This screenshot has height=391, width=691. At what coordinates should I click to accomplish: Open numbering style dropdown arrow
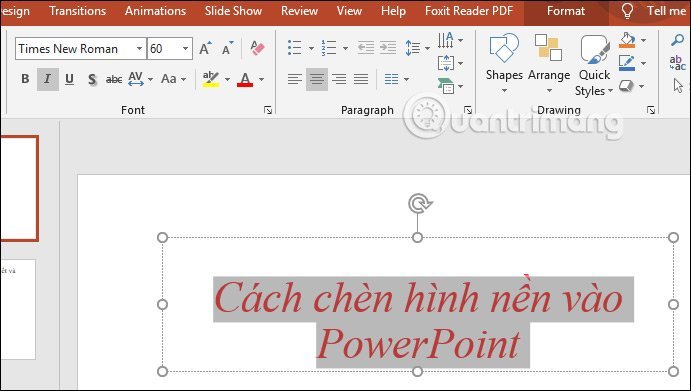[x=345, y=48]
